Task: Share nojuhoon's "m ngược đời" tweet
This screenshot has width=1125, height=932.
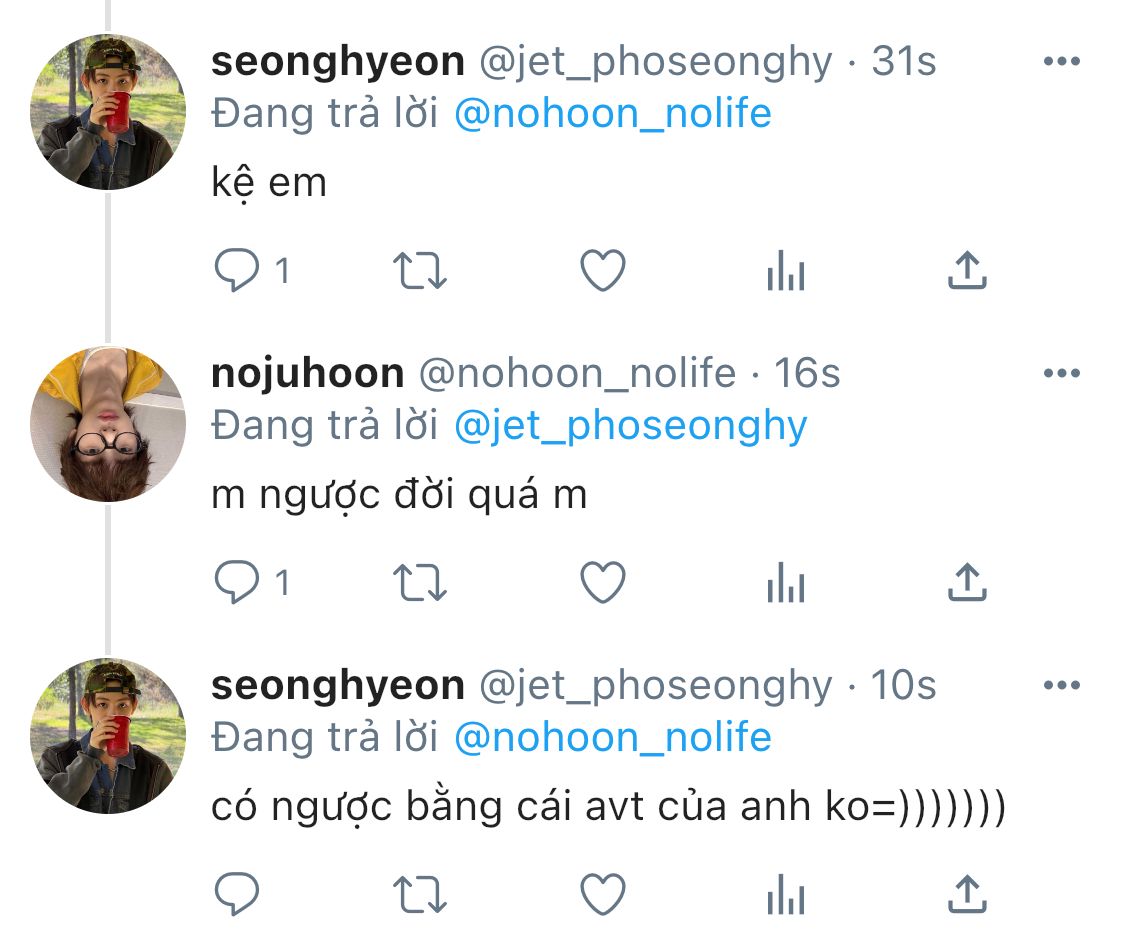Action: click(x=967, y=582)
